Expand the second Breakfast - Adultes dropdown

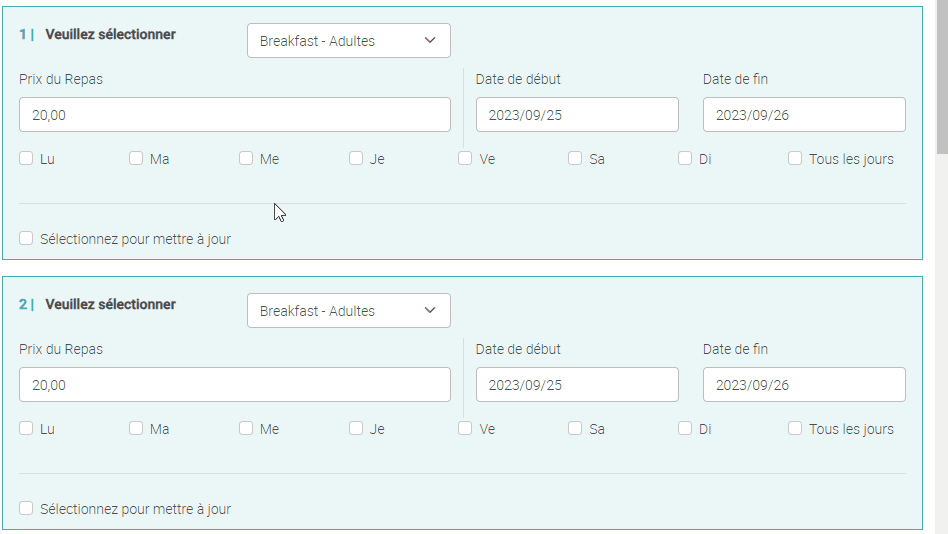348,311
